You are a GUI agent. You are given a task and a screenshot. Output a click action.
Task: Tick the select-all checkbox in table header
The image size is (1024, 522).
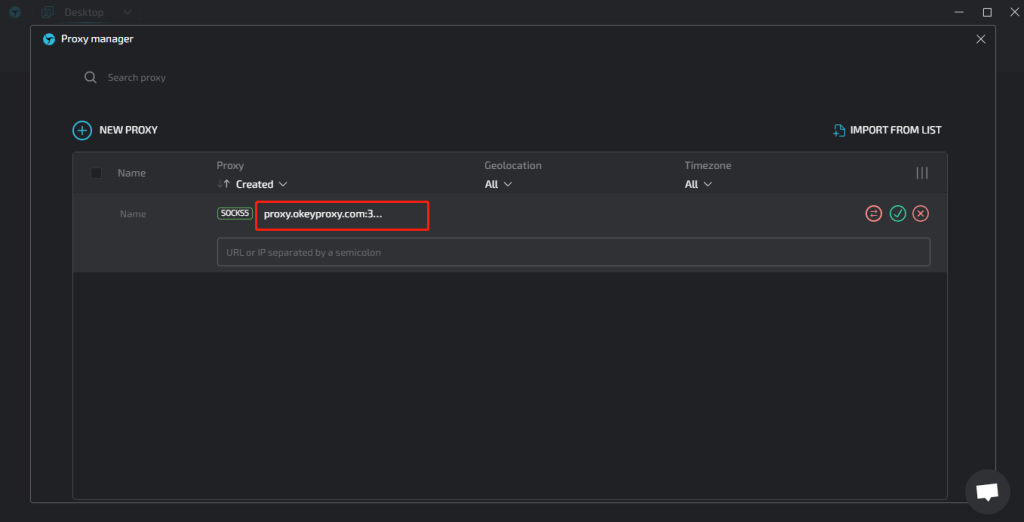(96, 173)
